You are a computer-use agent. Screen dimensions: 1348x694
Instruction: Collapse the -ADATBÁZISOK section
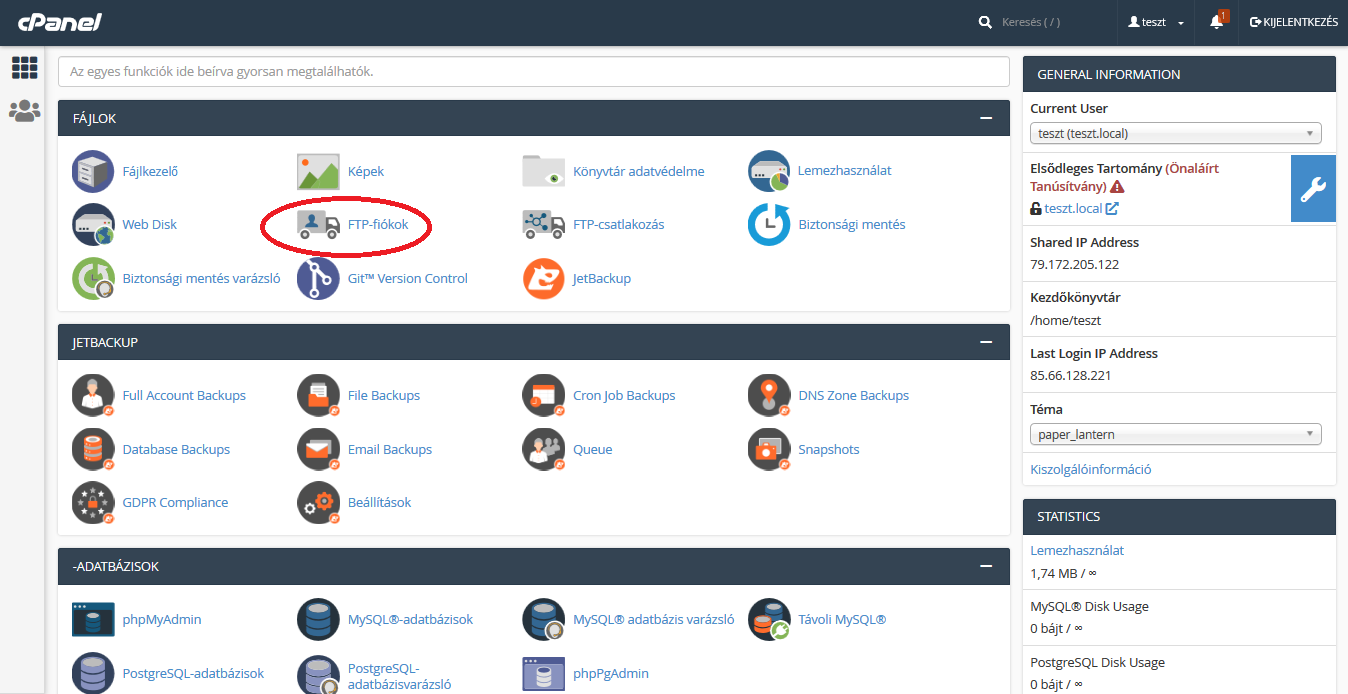coord(987,566)
